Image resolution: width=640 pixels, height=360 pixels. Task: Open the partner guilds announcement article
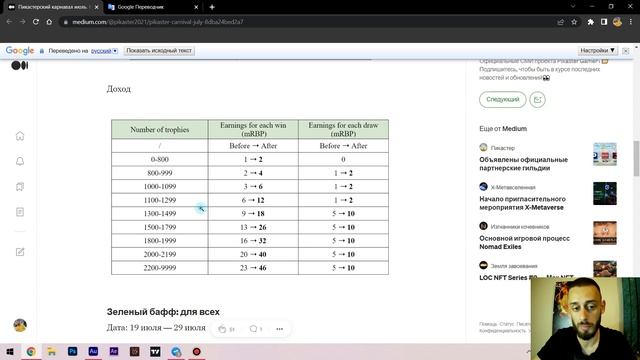(523, 164)
